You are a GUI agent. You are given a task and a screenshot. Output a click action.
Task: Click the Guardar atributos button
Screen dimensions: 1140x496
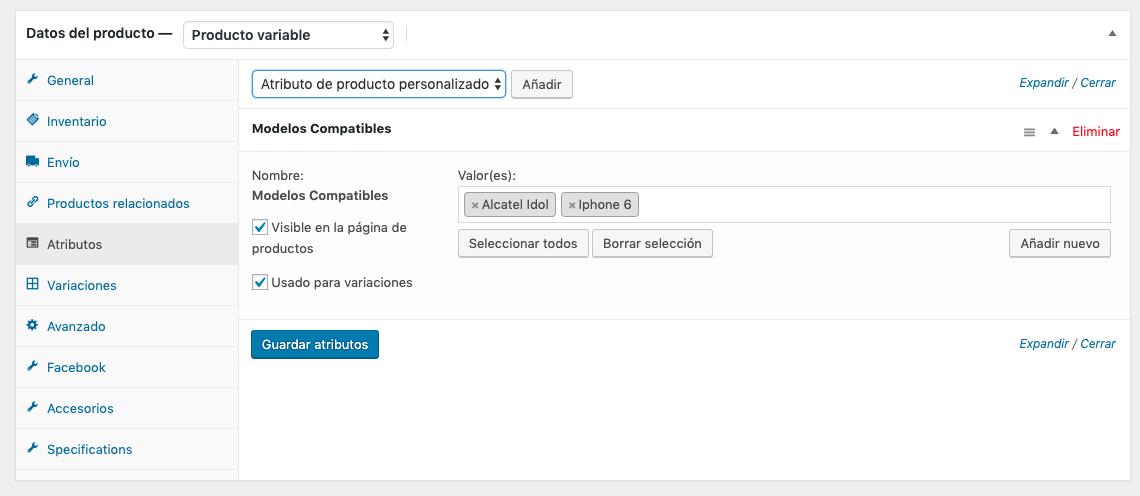[315, 345]
